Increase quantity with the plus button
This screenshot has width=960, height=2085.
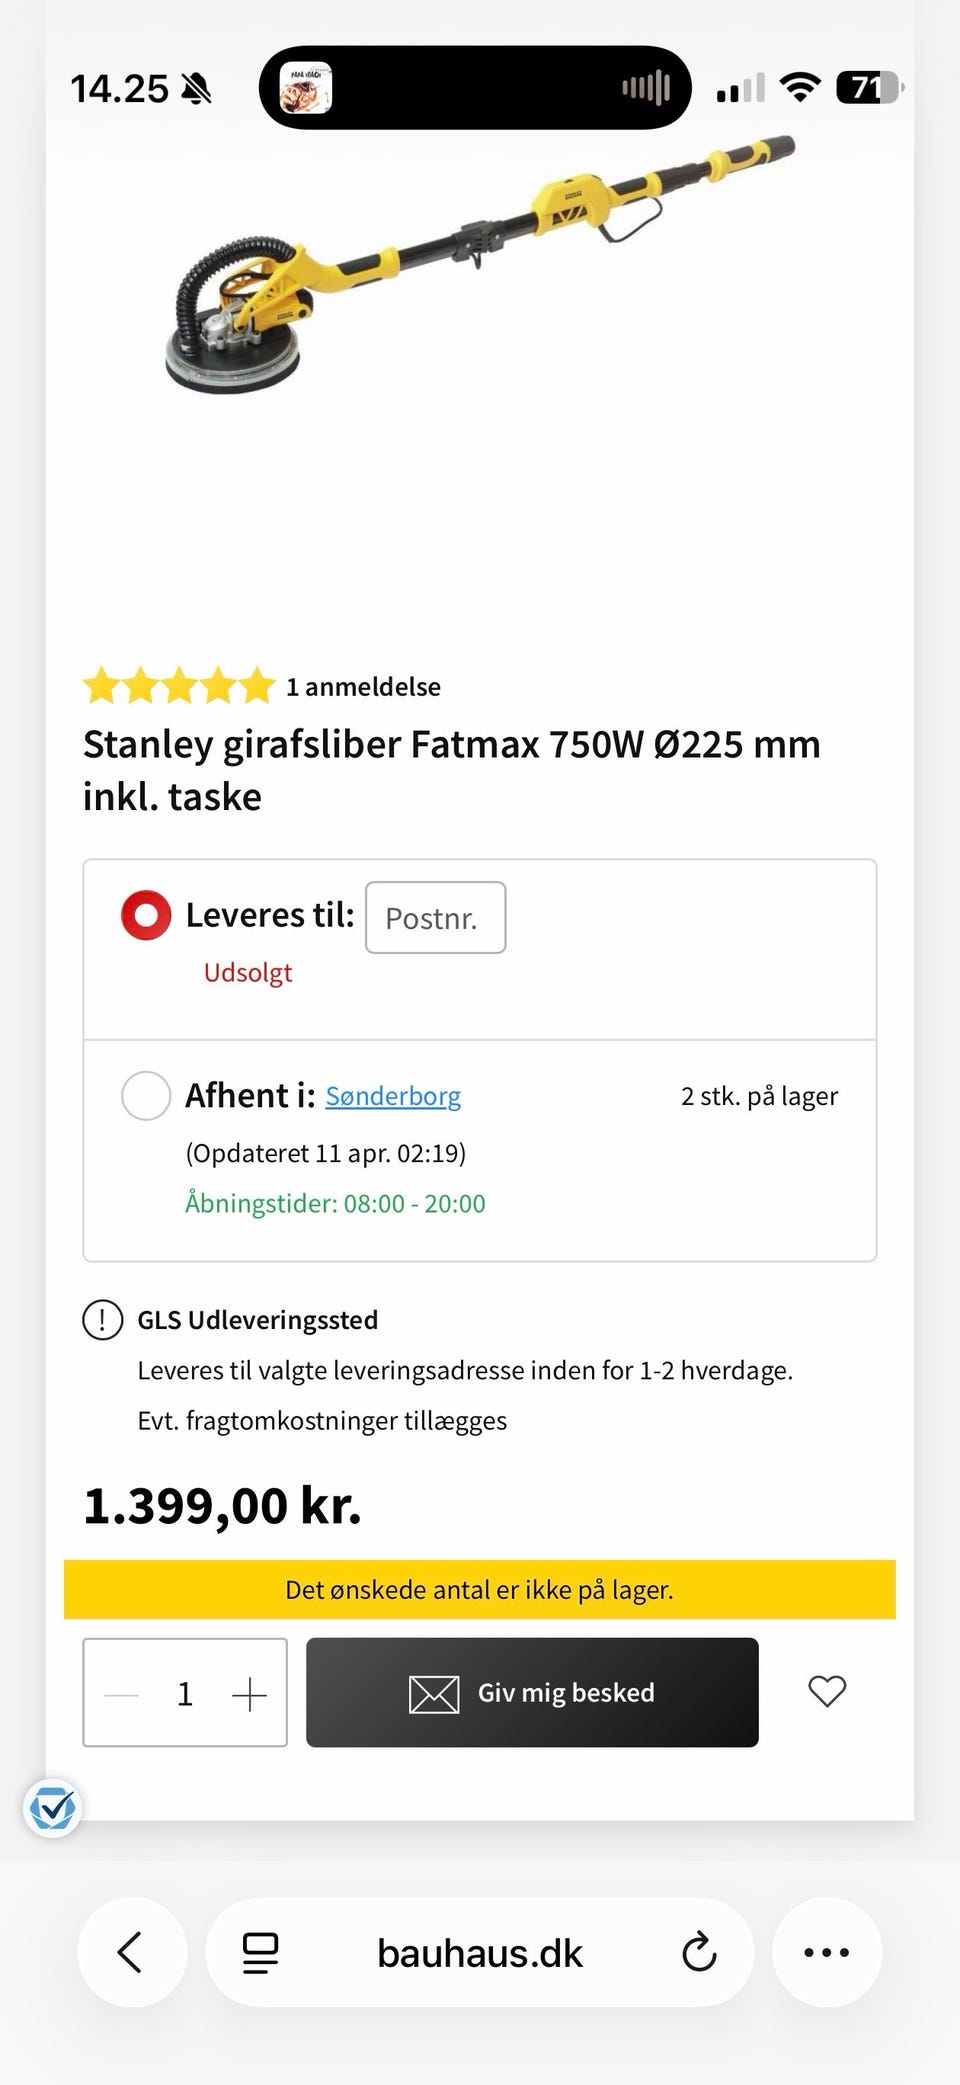[249, 1694]
